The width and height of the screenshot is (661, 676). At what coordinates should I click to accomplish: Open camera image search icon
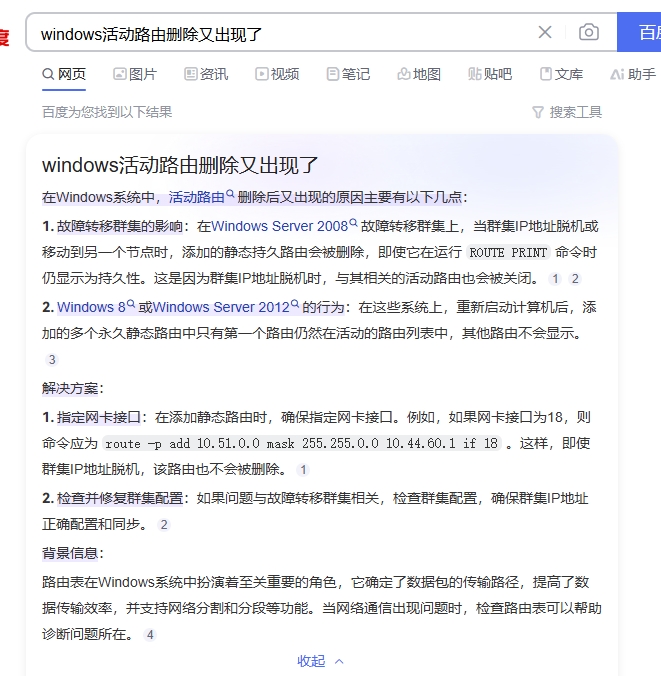[589, 32]
